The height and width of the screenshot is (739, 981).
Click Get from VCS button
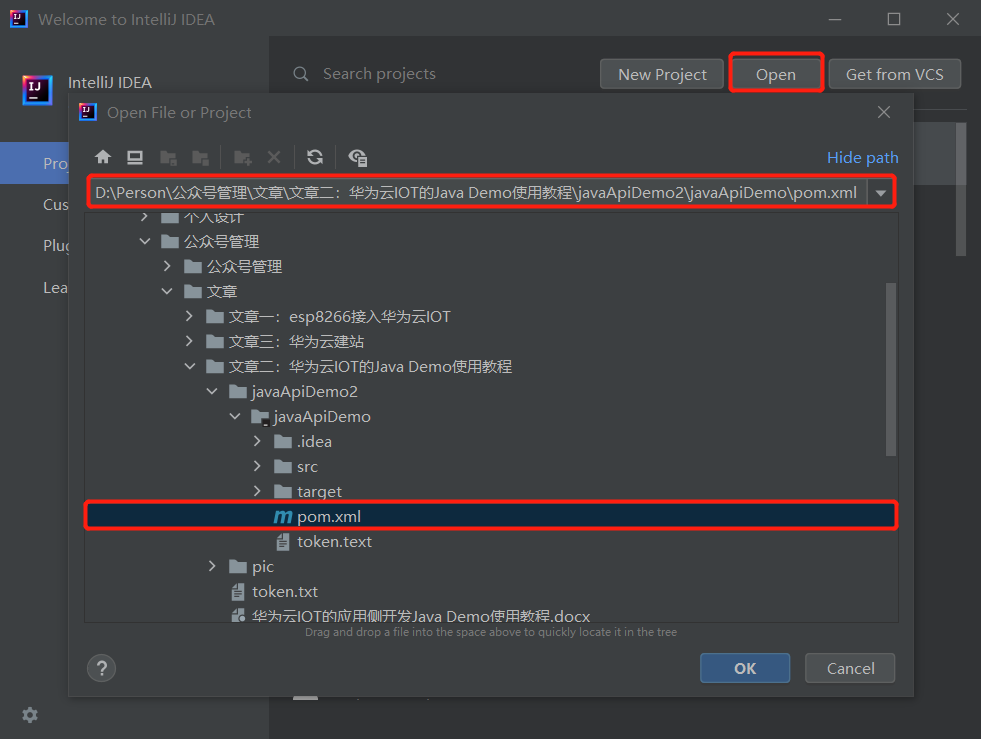coord(895,74)
